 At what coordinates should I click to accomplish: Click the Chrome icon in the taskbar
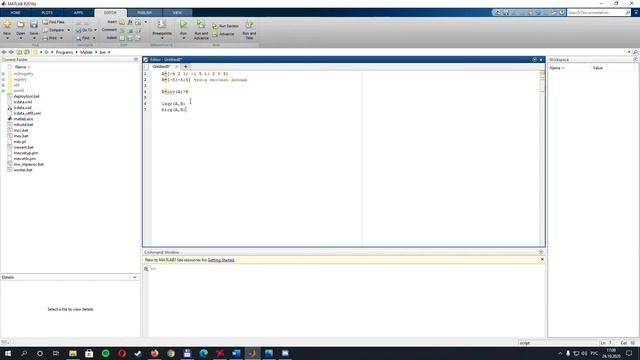171,353
